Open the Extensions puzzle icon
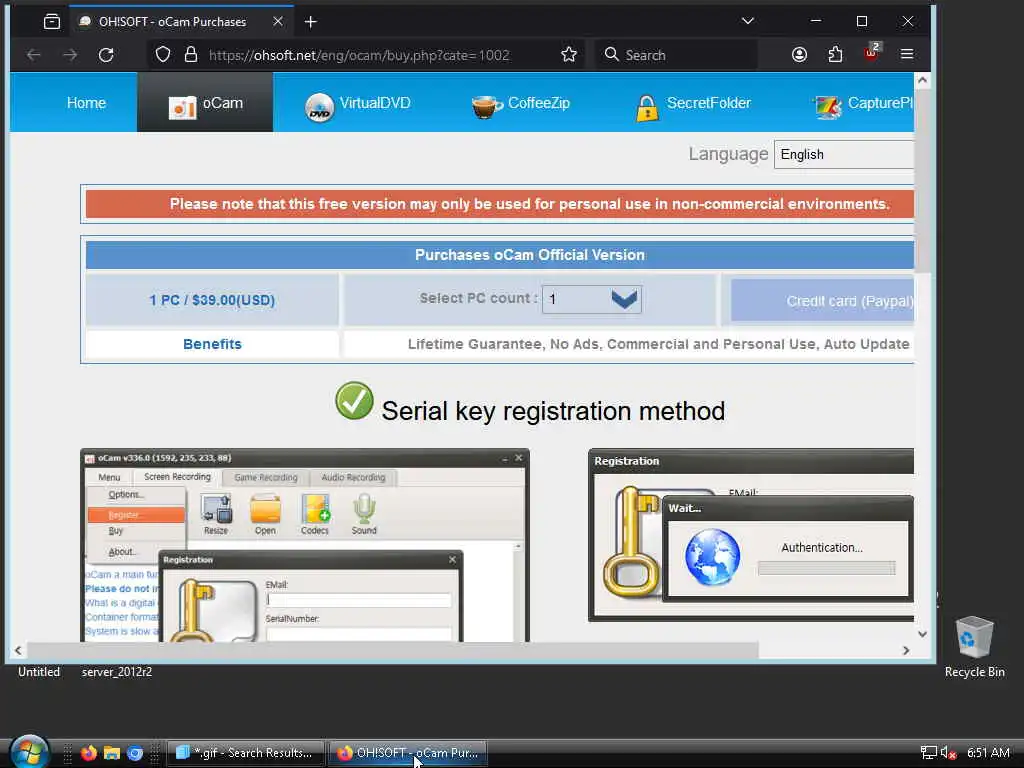 (x=835, y=55)
